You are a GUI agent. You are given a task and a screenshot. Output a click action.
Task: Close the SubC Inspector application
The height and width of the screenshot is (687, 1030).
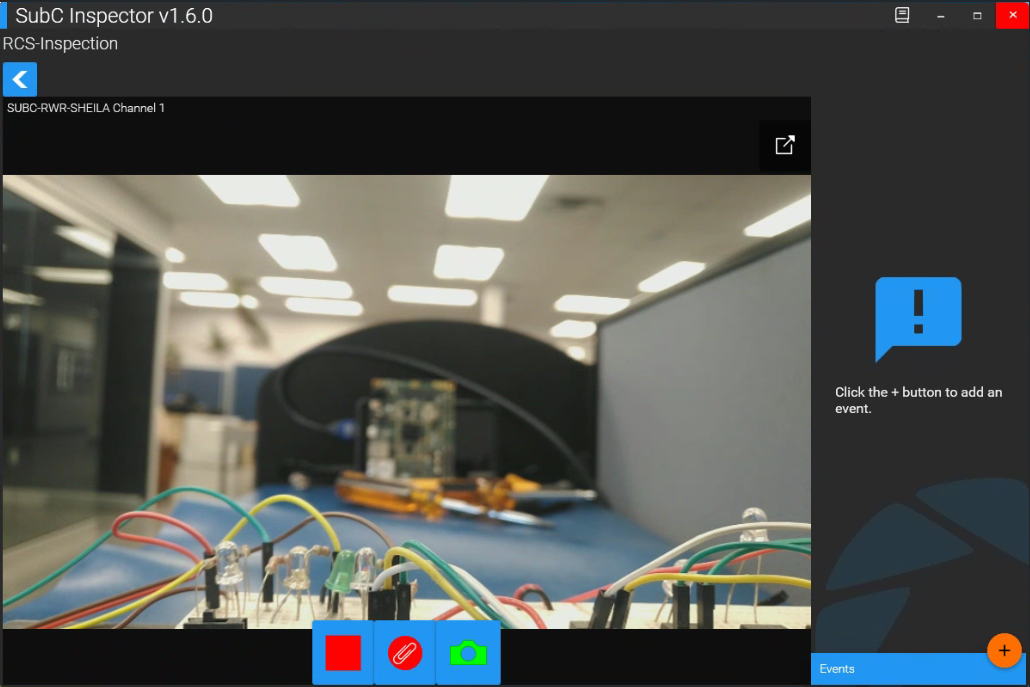pos(1012,16)
